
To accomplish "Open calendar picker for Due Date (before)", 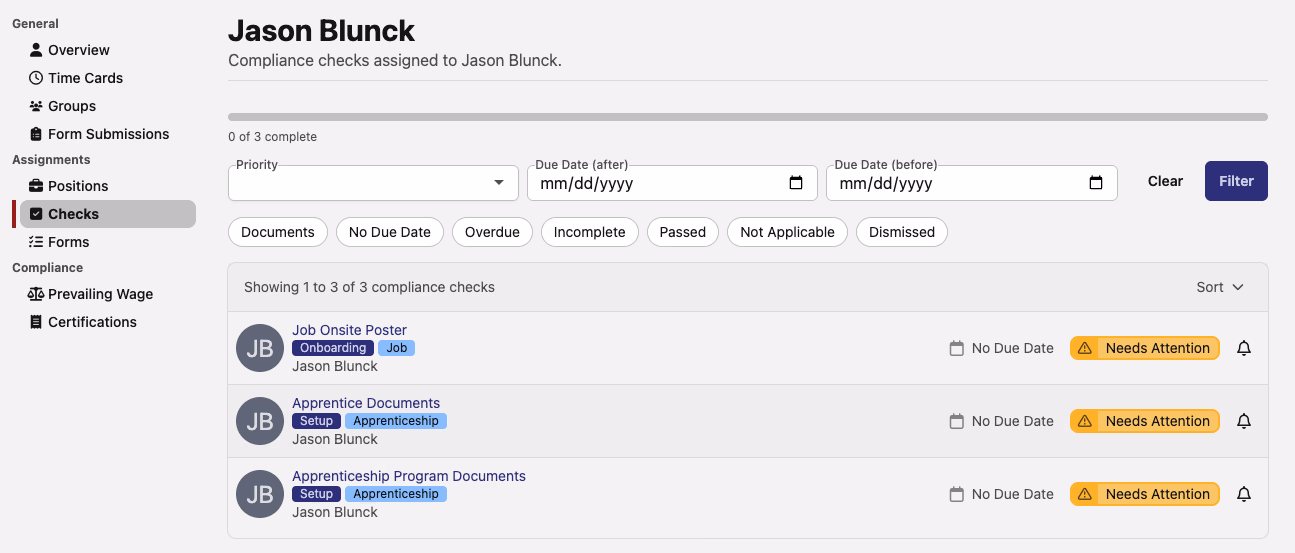I will [1096, 183].
